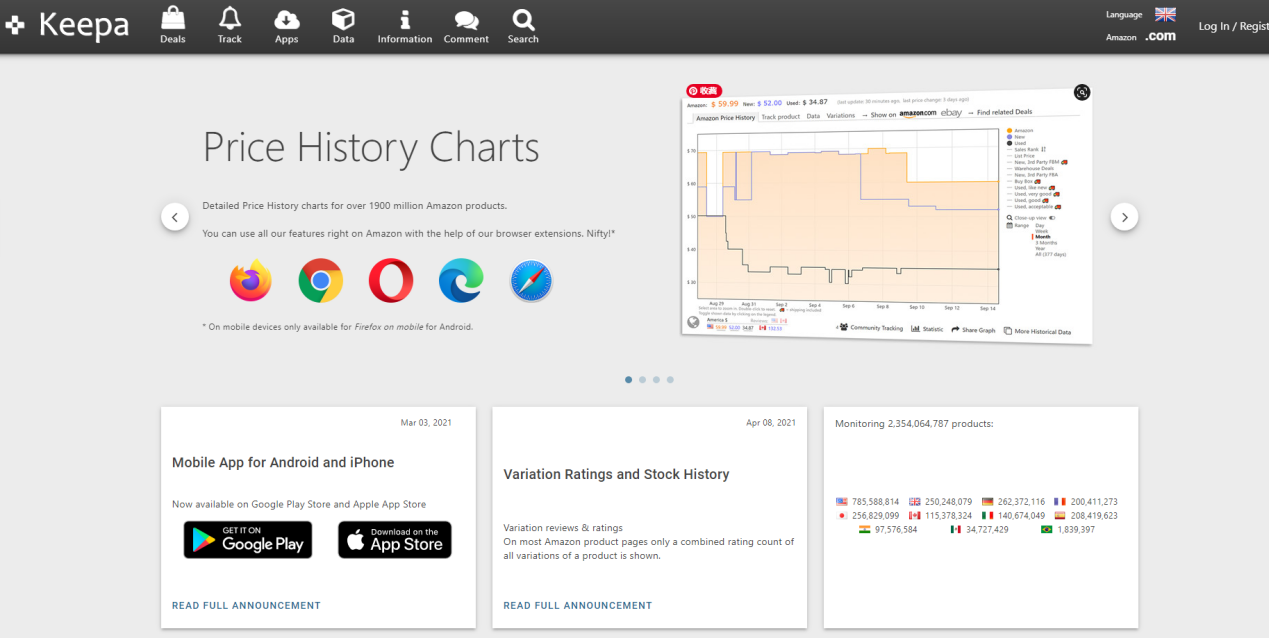Choose the Opera browser extension icon
1269x638 pixels.
(391, 281)
